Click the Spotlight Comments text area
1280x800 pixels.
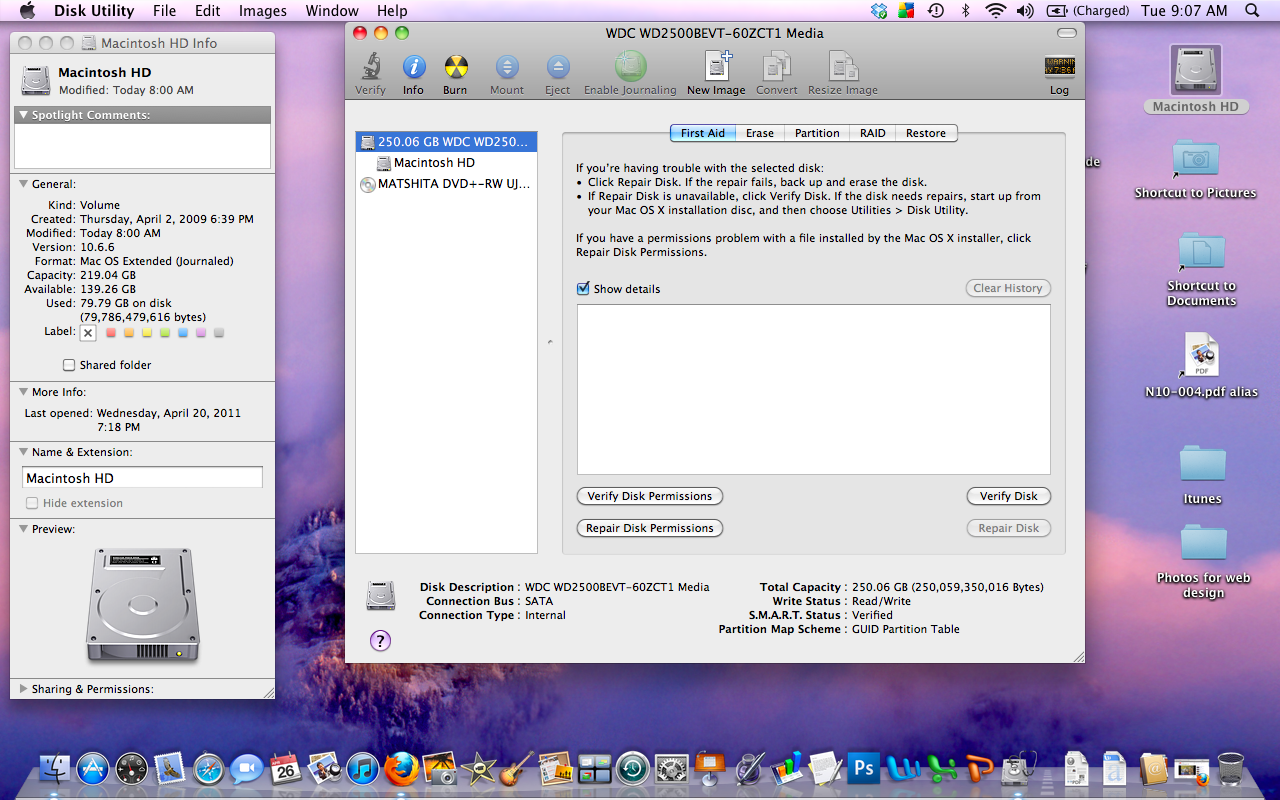coord(142,146)
